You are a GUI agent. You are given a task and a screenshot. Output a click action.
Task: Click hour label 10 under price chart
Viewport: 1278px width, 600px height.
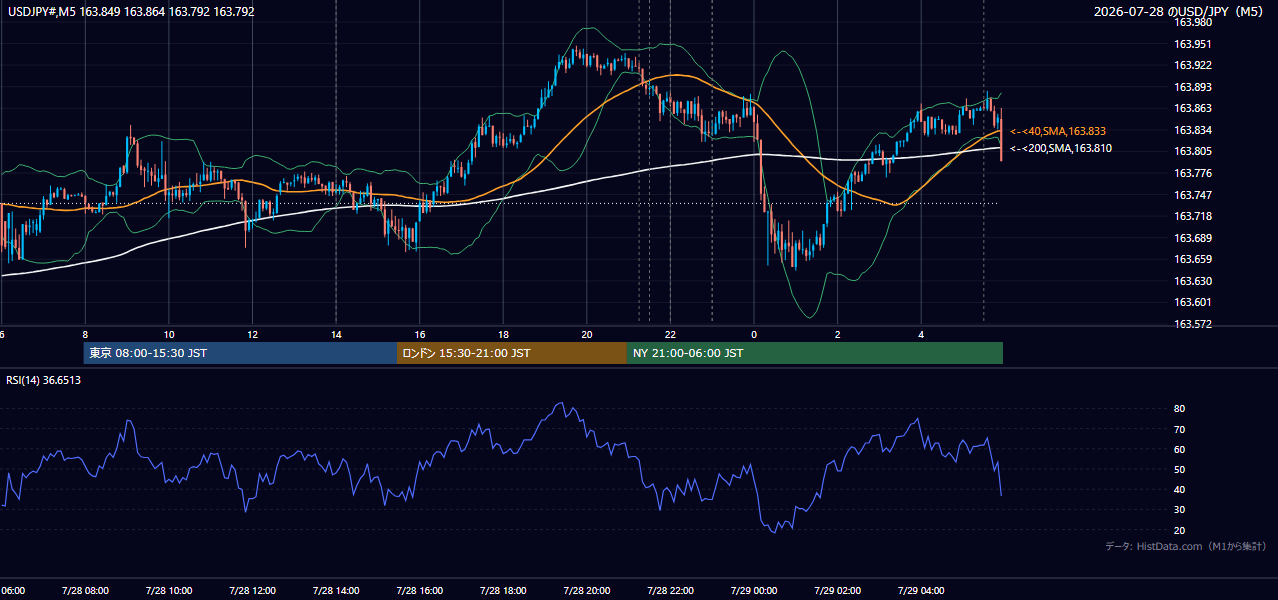[169, 335]
